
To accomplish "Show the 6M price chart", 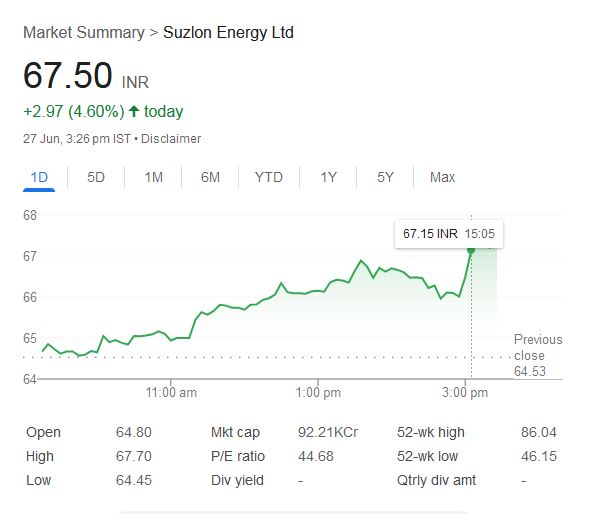I will tap(210, 177).
